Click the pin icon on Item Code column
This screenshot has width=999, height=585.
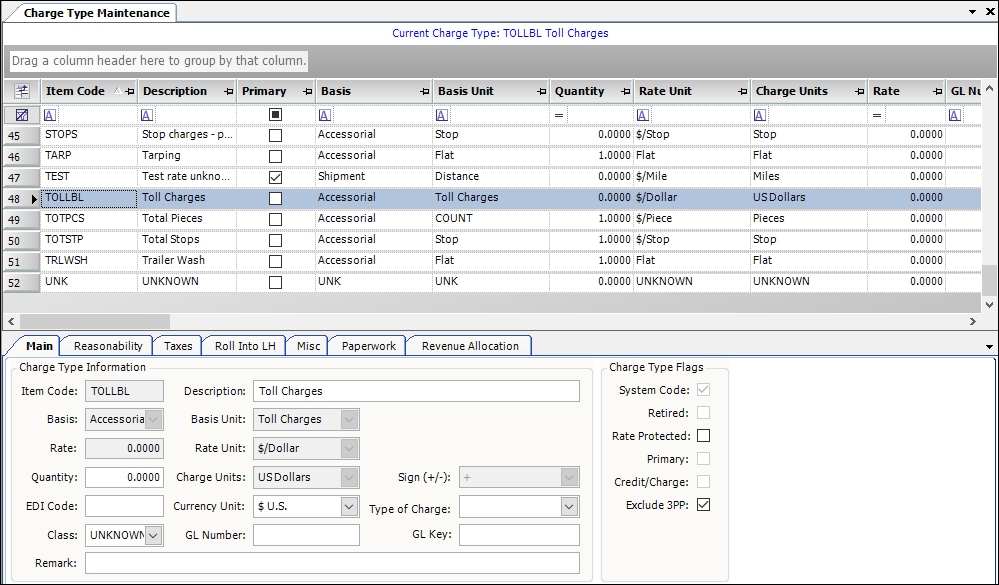(128, 91)
